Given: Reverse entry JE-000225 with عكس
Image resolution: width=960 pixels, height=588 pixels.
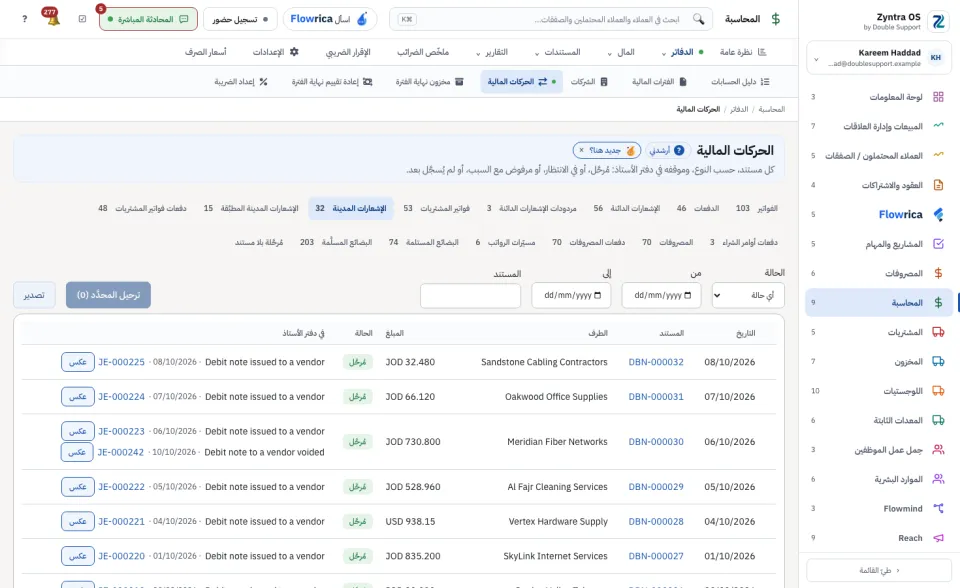Looking at the screenshot, I should point(78,362).
